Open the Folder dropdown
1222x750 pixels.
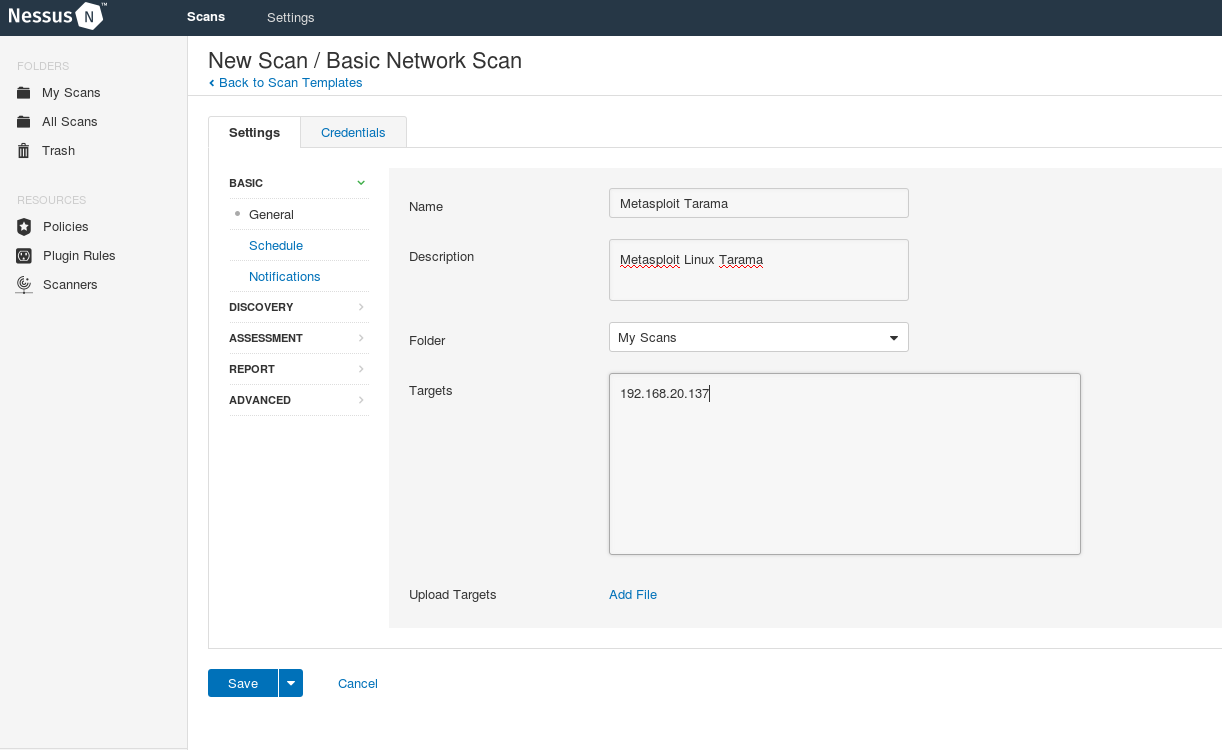tap(759, 337)
